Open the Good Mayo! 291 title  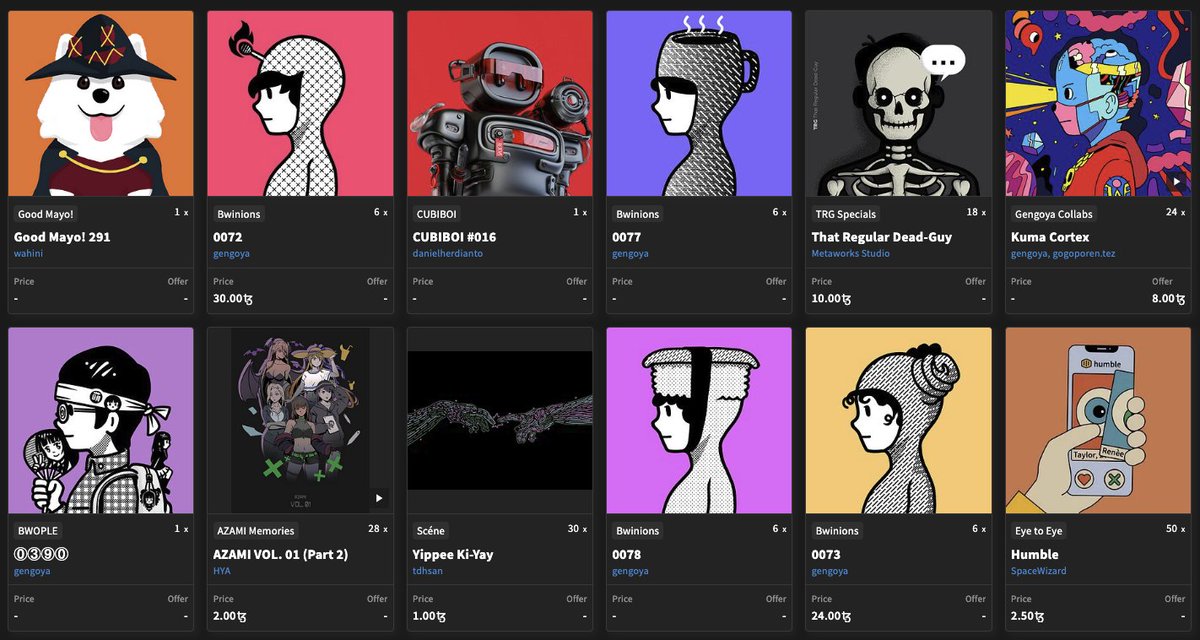tap(62, 237)
